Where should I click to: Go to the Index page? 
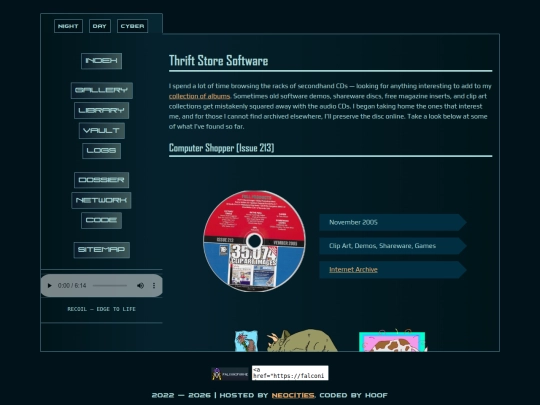(102, 61)
